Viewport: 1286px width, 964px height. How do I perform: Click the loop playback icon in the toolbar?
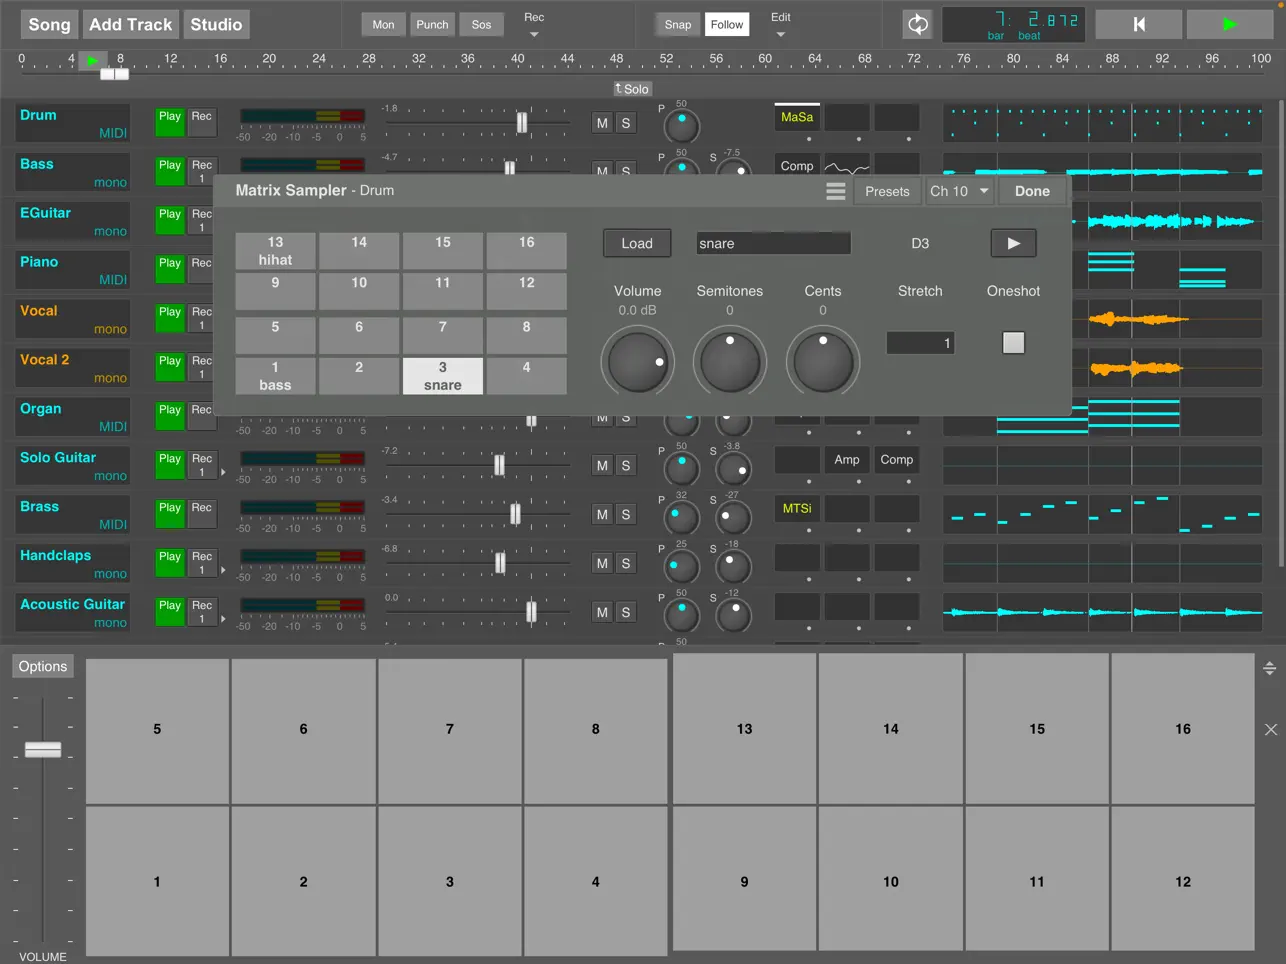(917, 24)
